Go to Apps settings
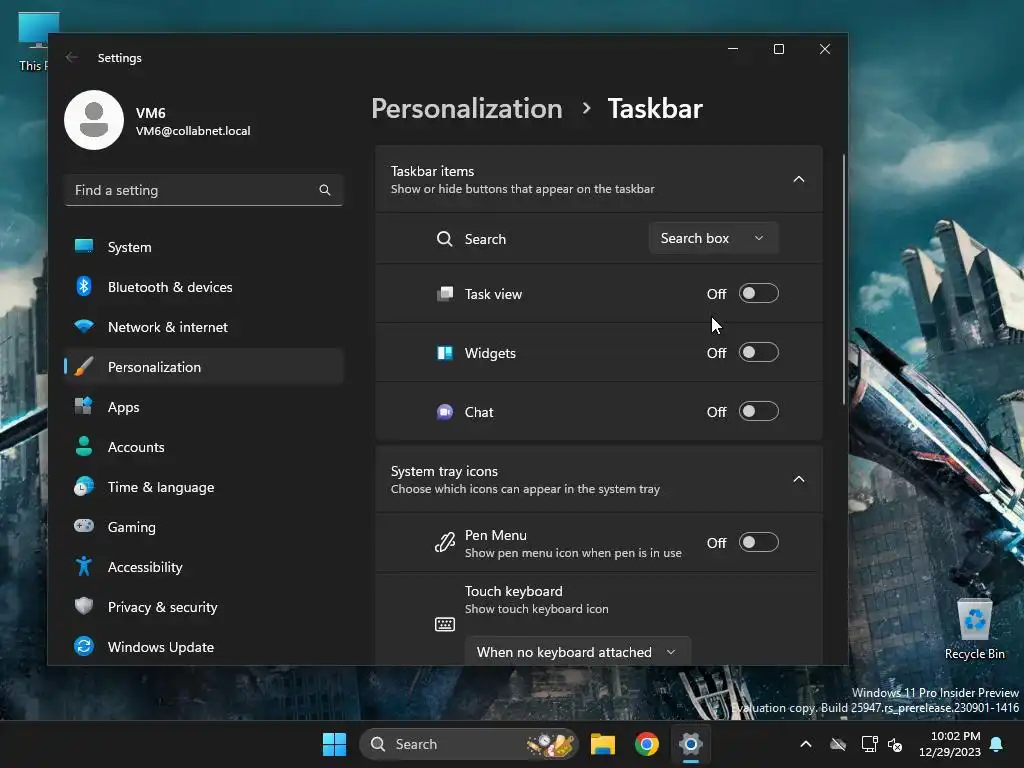Viewport: 1024px width, 768px height. tap(204, 407)
